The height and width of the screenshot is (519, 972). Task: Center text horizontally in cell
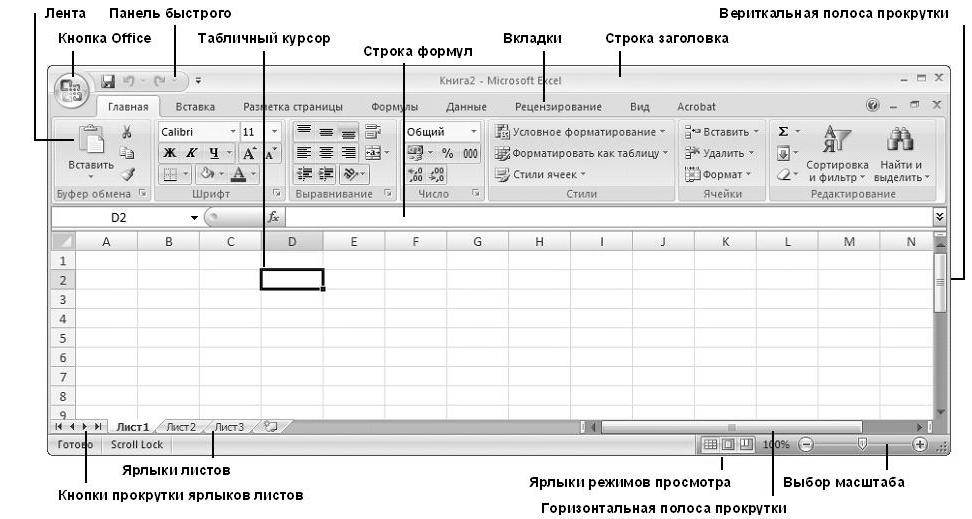tap(326, 153)
